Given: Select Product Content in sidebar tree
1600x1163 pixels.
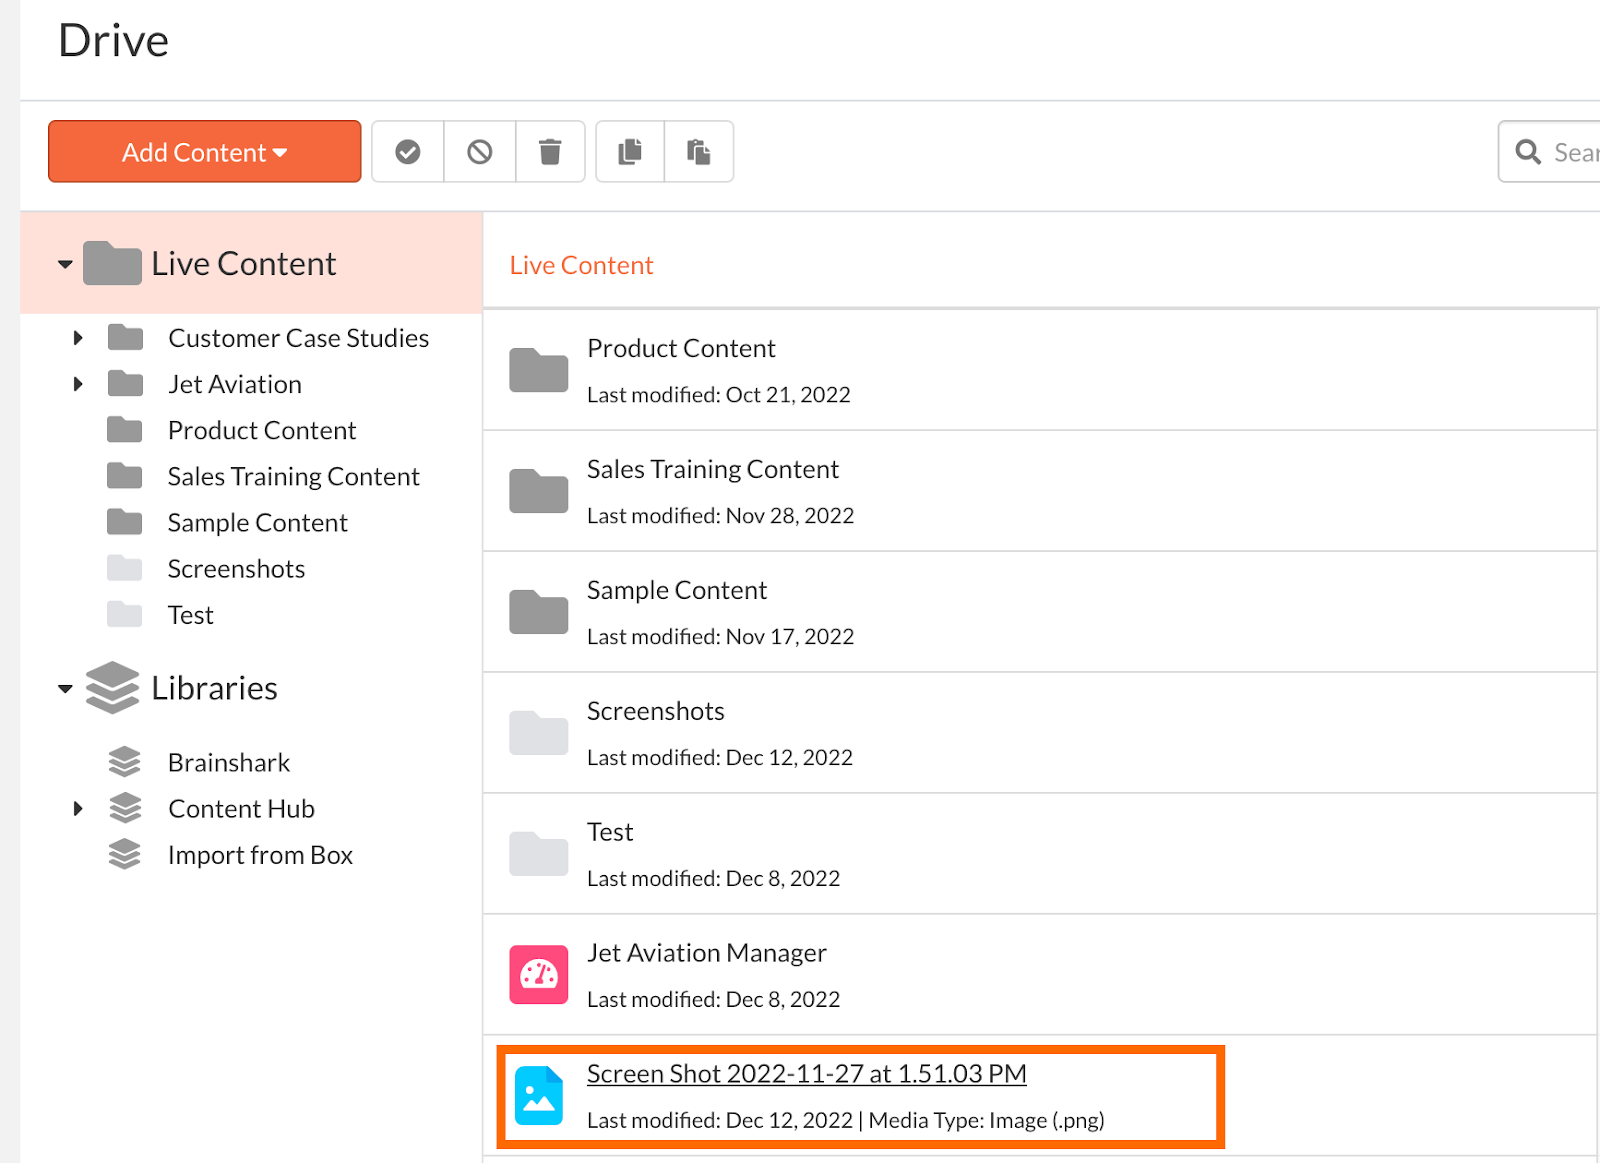Looking at the screenshot, I should click(x=262, y=430).
